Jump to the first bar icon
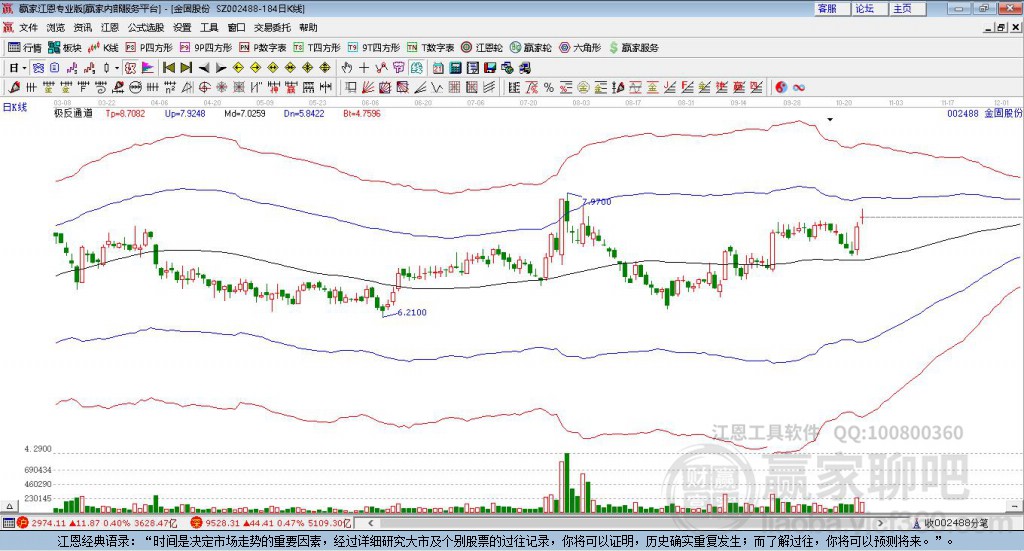This screenshot has width=1024, height=551. click(168, 68)
